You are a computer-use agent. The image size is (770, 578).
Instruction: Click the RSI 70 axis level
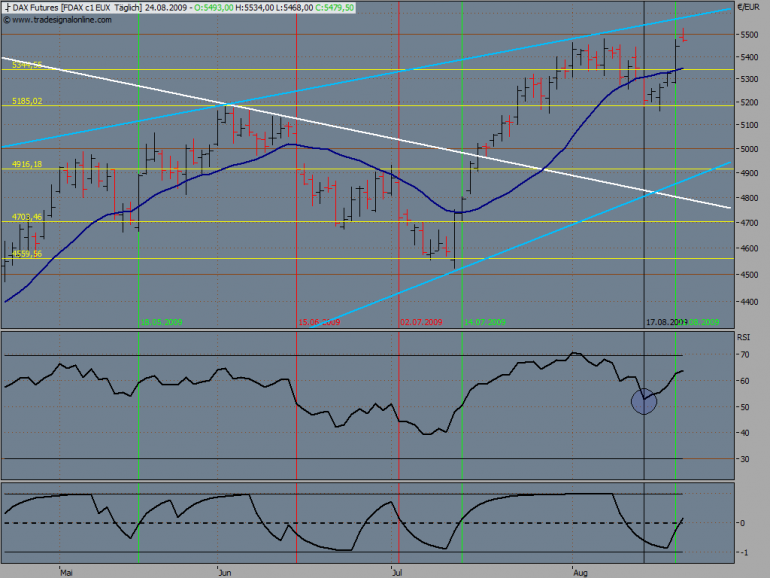click(x=745, y=355)
